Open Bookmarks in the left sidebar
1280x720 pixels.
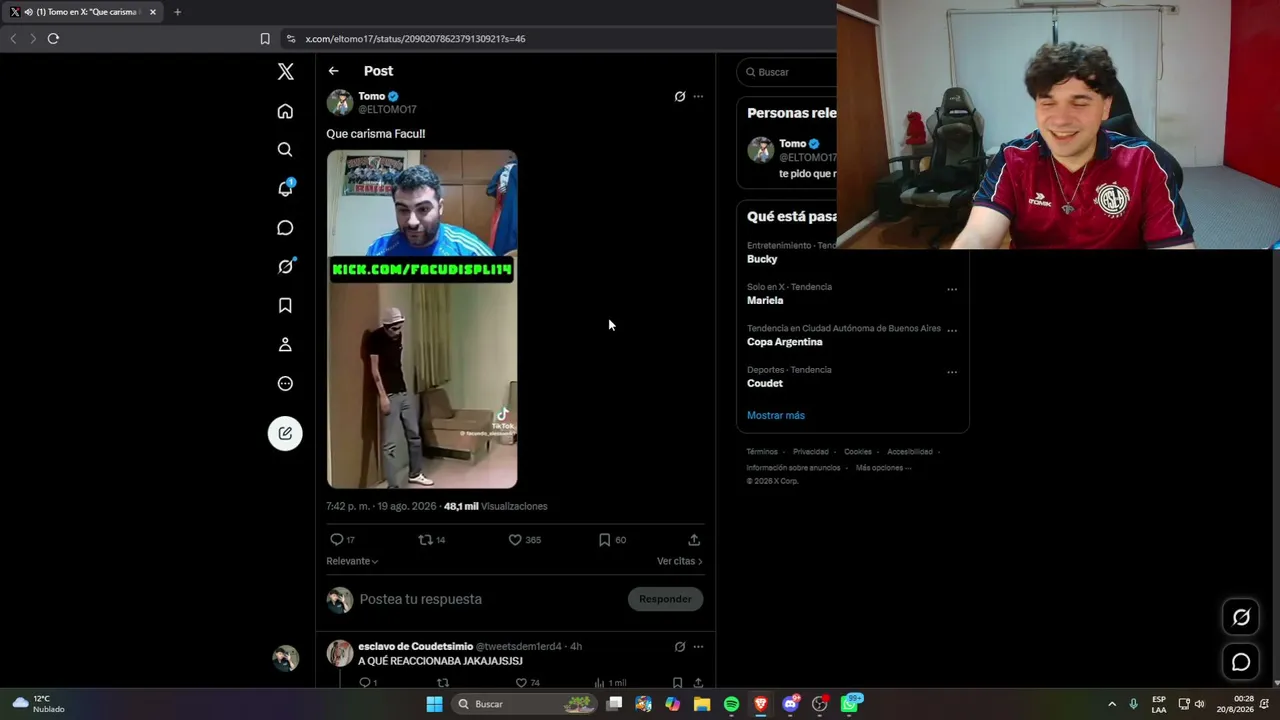(285, 305)
